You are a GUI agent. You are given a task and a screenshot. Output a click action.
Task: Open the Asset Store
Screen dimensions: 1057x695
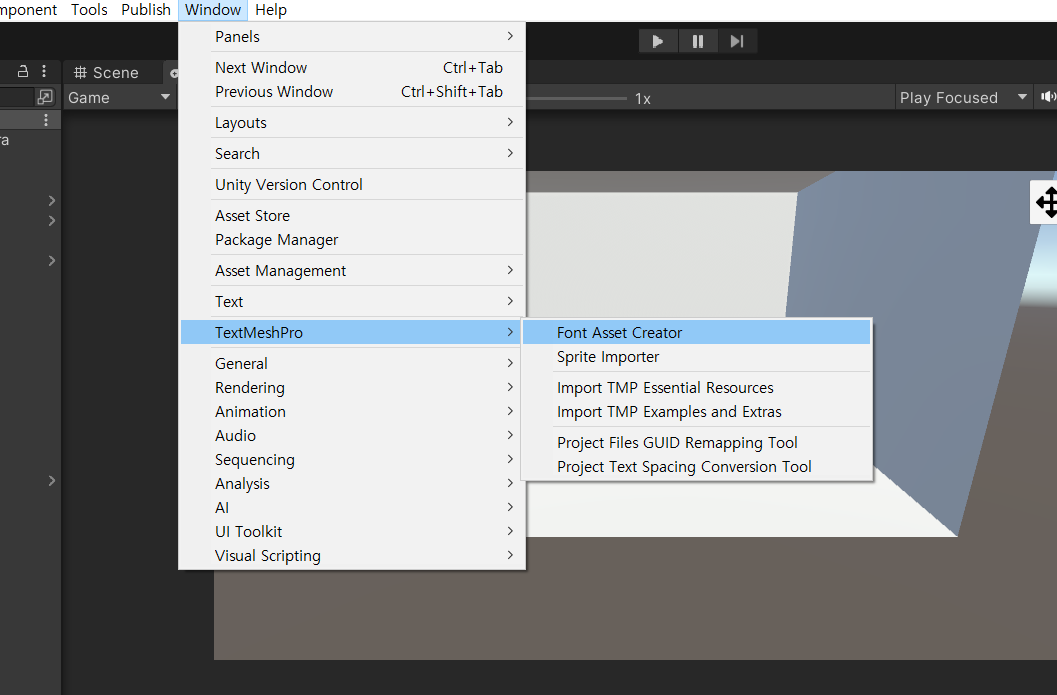[352, 216]
